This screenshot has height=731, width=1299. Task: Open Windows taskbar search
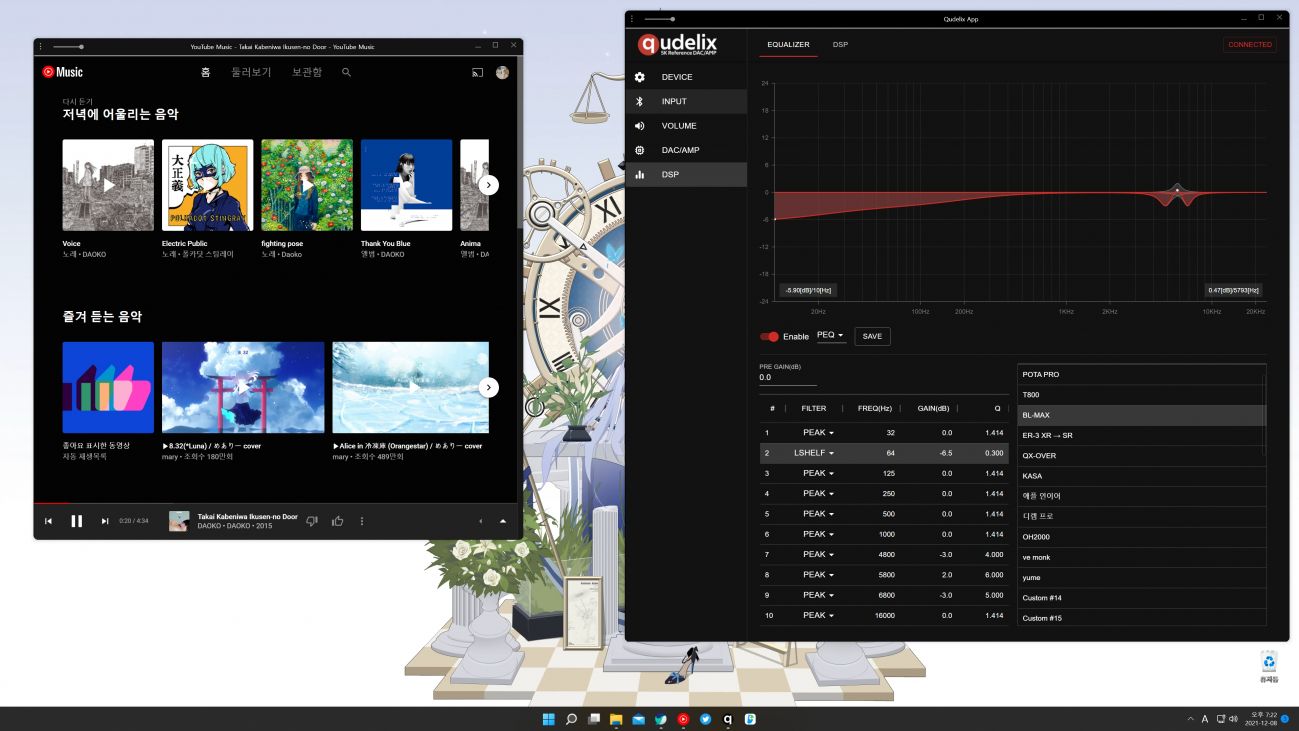(572, 718)
